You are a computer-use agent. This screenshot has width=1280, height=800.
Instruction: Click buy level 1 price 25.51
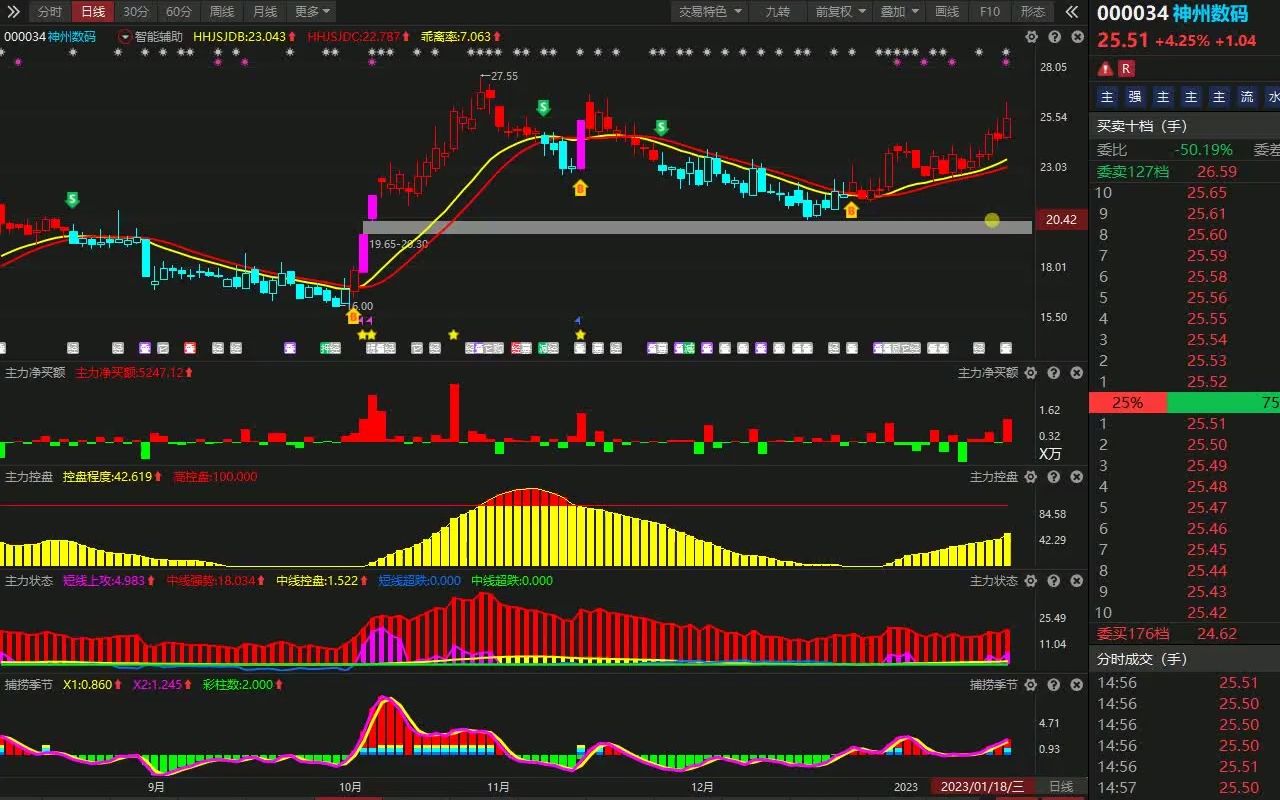[x=1207, y=423]
